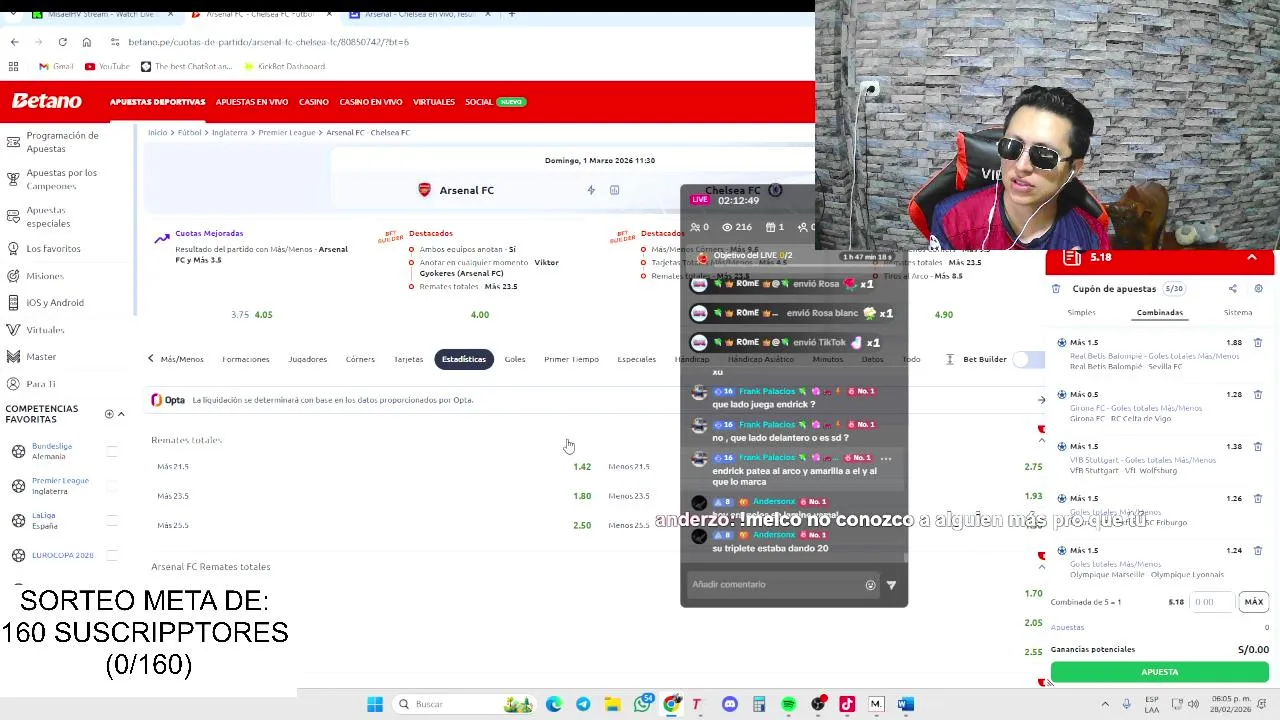This screenshot has height=720, width=1280.
Task: Reload the browser page
Action: [x=62, y=42]
